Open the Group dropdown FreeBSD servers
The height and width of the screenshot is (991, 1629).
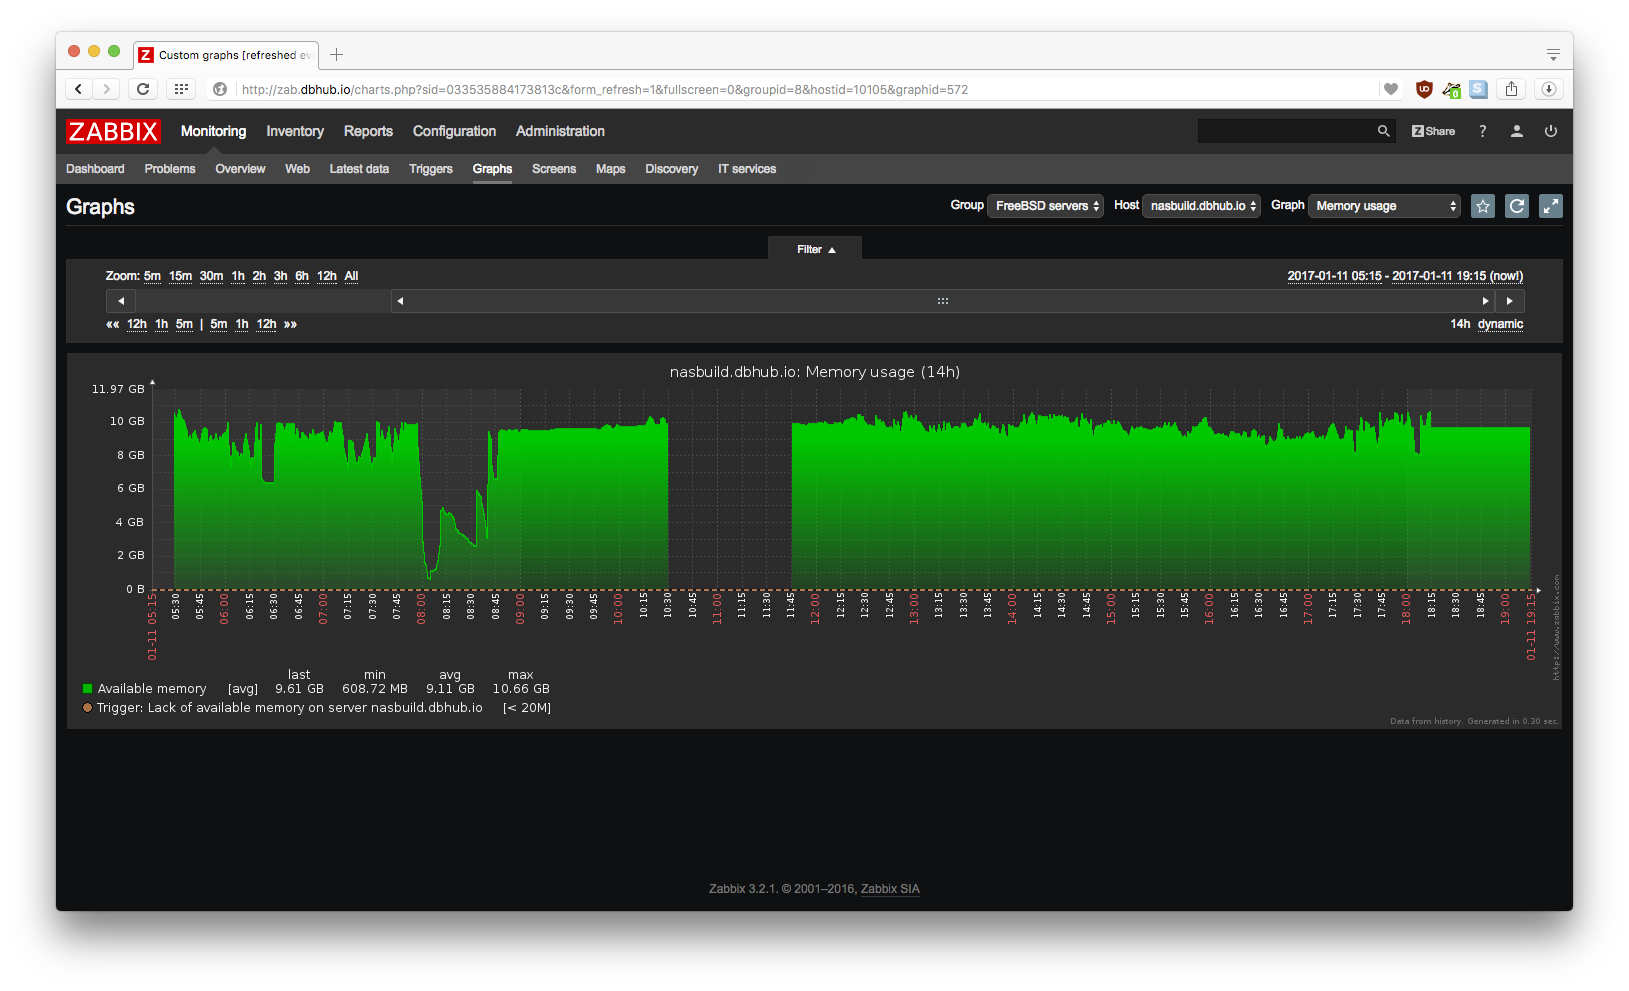[x=1046, y=206]
